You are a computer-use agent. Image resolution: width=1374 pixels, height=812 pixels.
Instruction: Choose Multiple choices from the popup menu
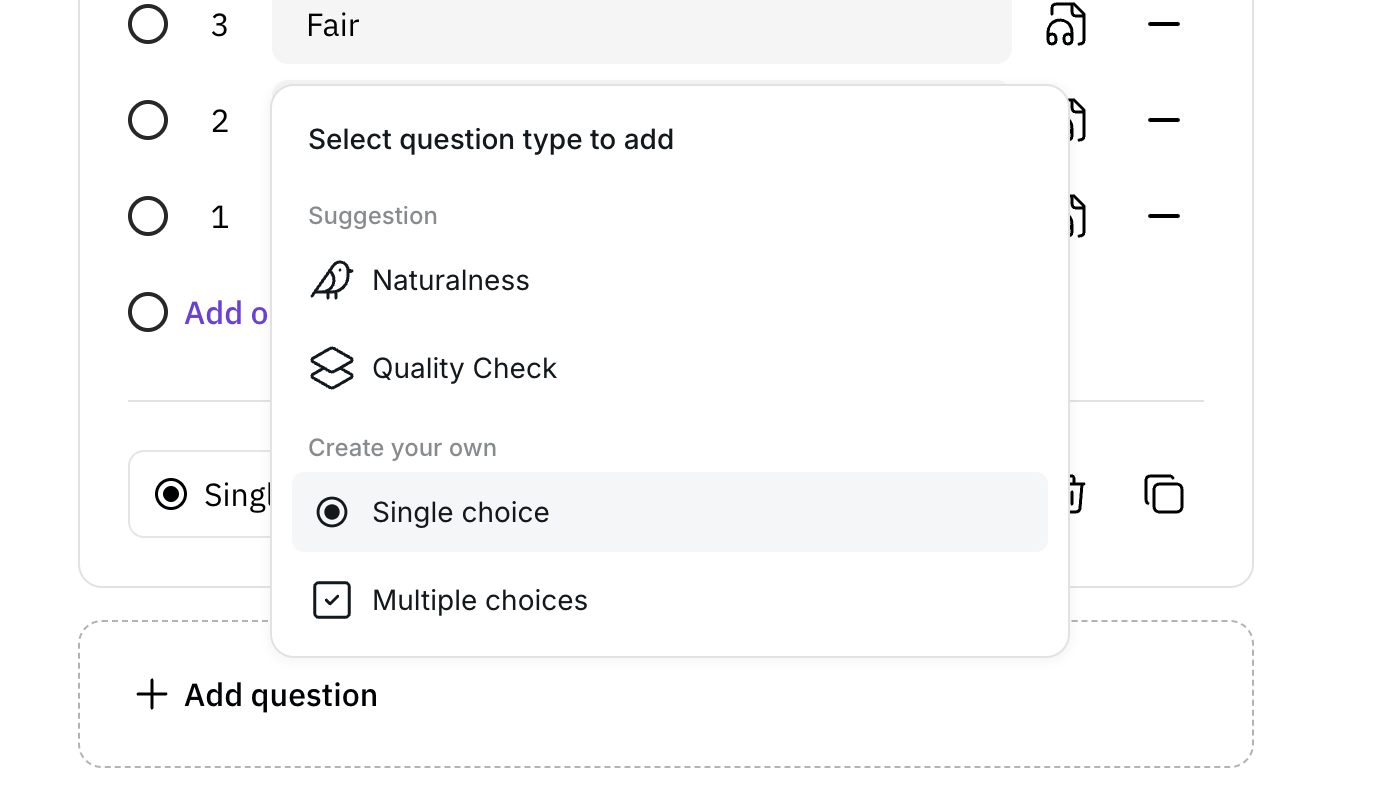[x=670, y=600]
